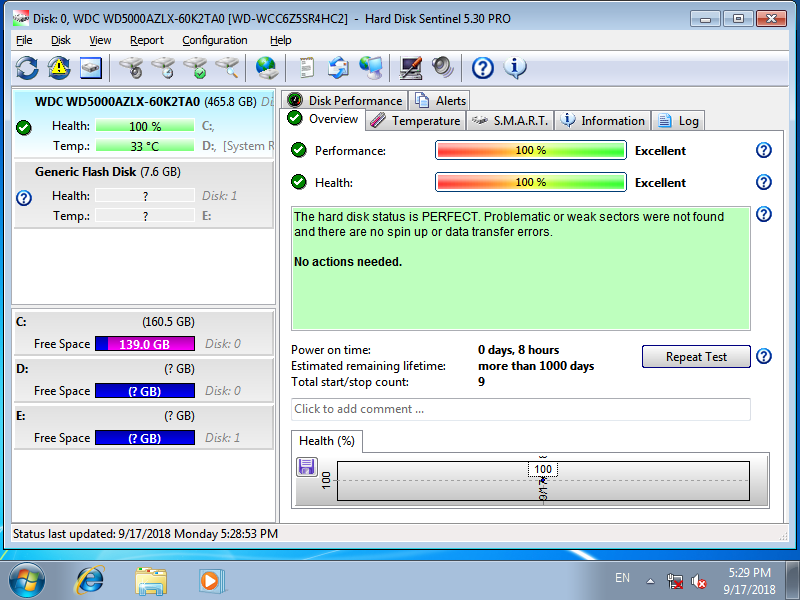
Task: Open the Report menu
Action: (147, 40)
